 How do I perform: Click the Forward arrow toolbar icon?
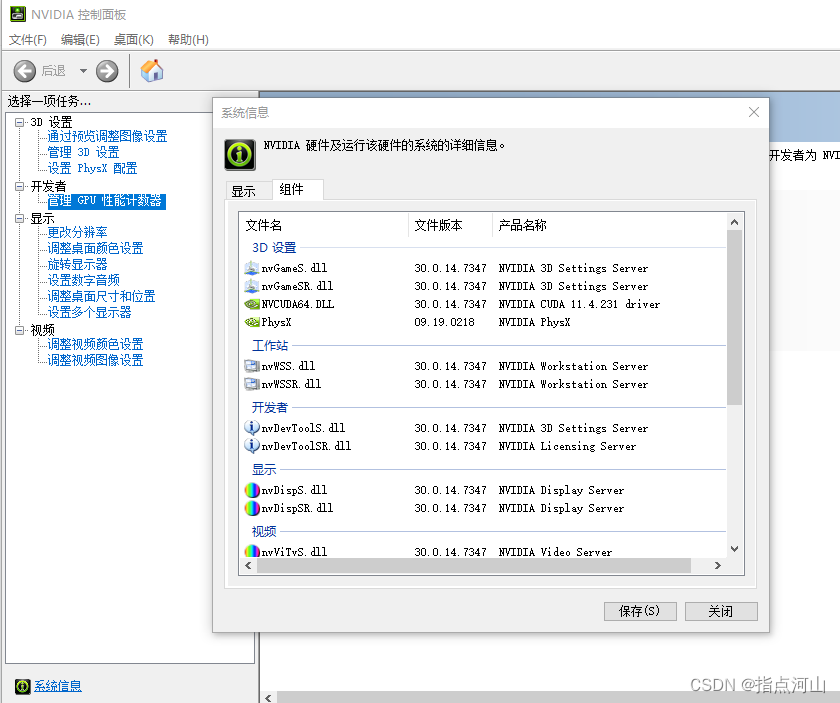point(107,71)
